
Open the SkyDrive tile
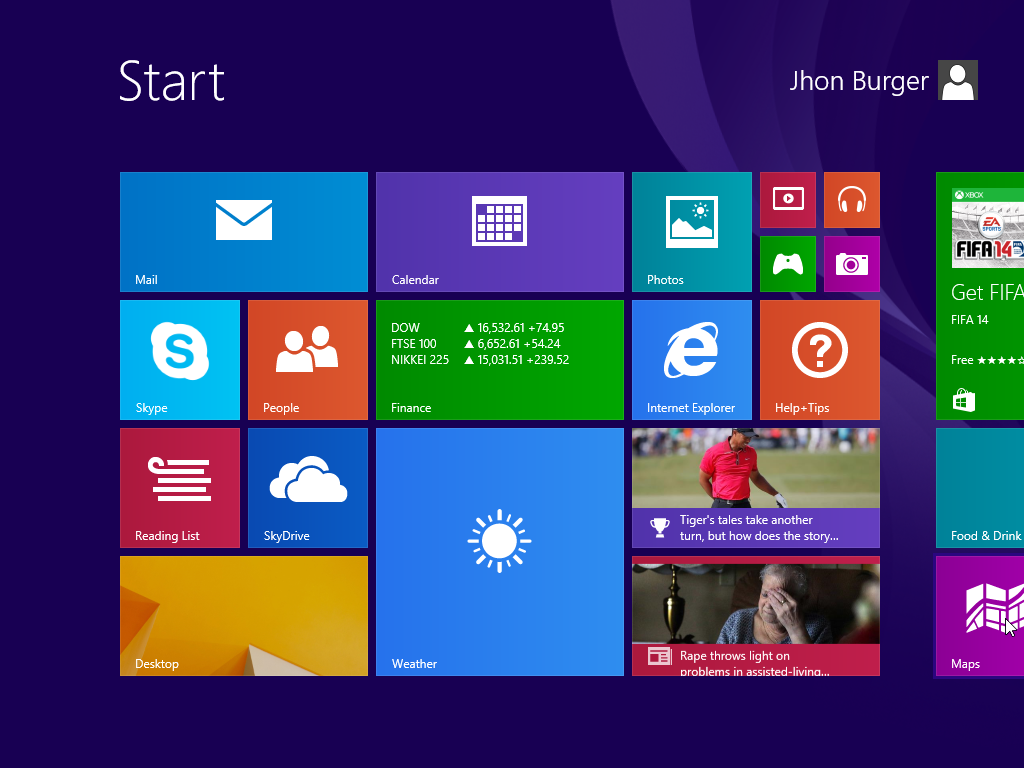[308, 488]
